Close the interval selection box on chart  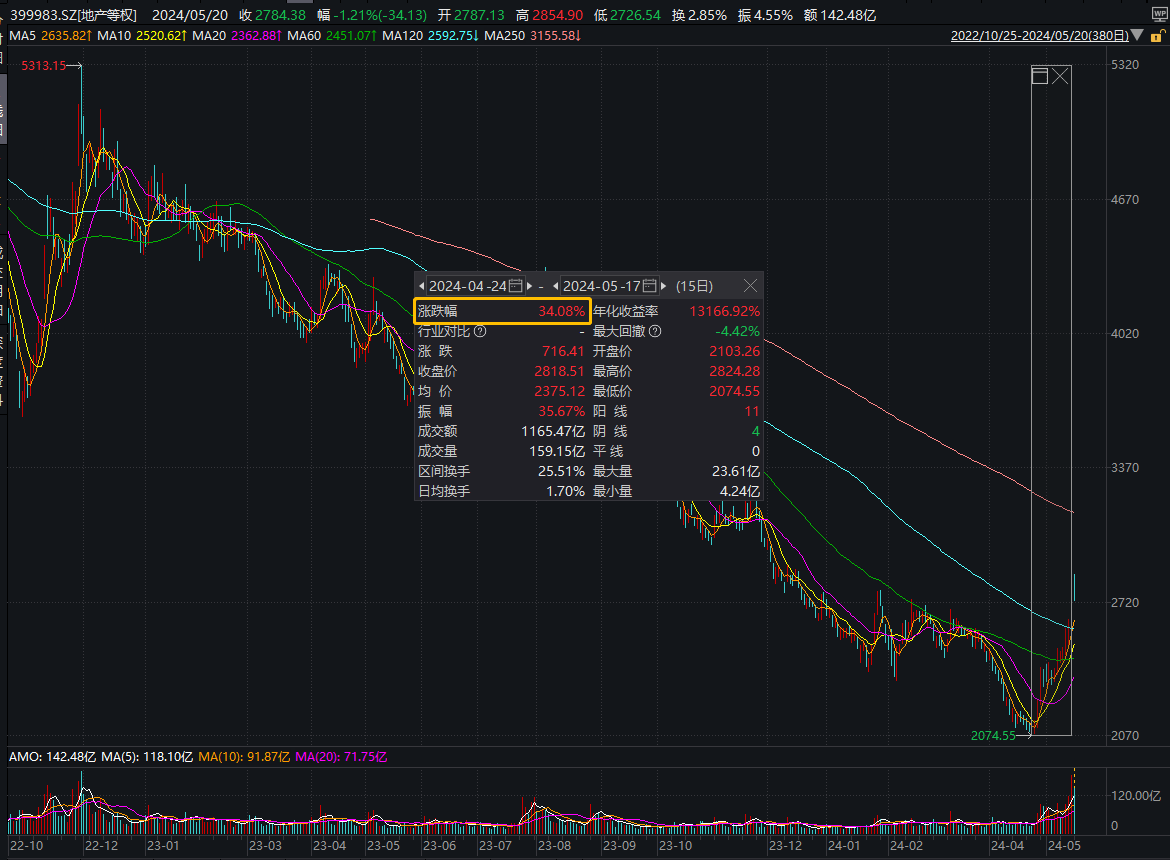(1060, 76)
